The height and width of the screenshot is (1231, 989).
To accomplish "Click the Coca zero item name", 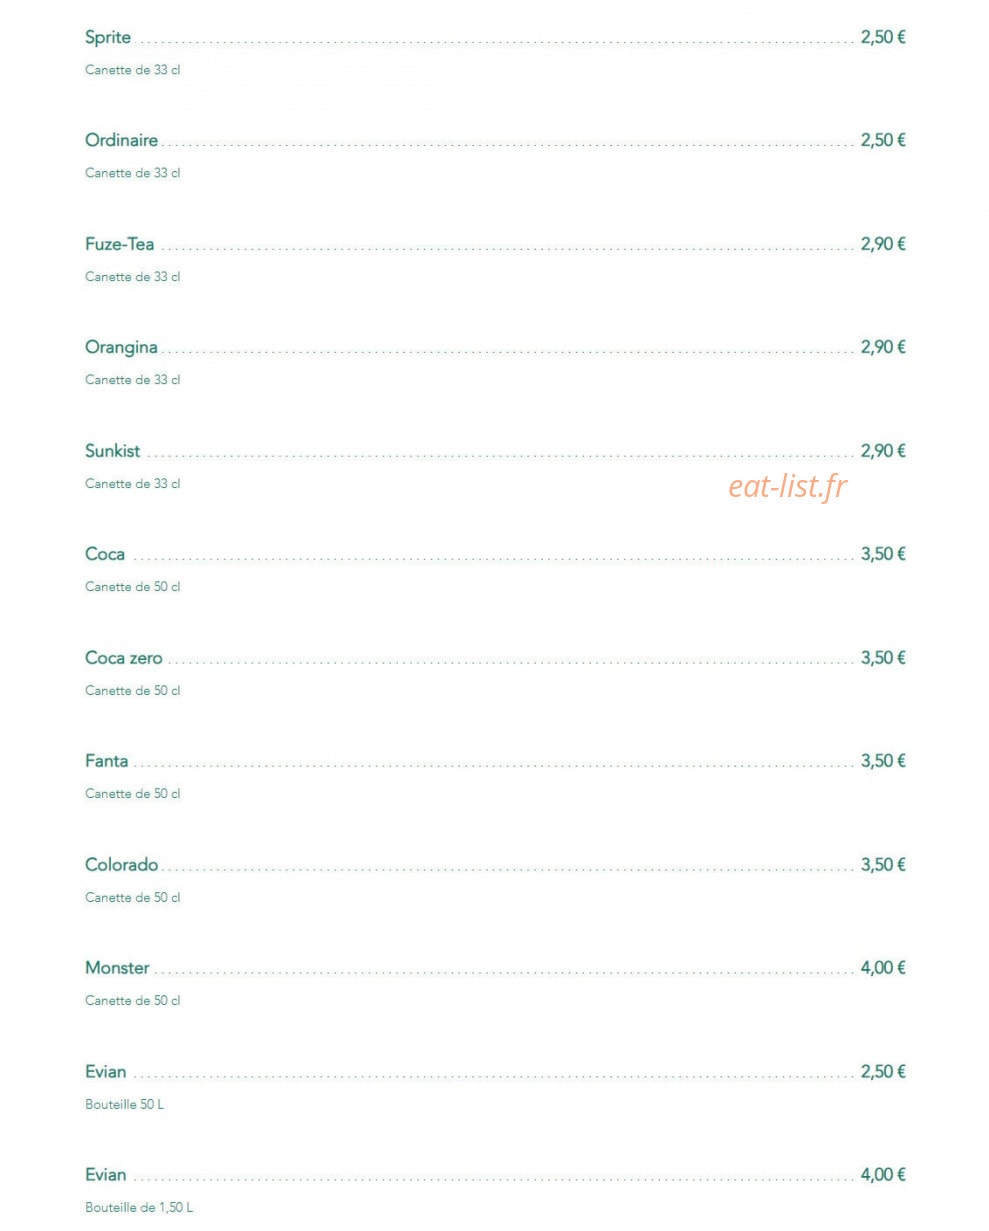I will point(124,658).
